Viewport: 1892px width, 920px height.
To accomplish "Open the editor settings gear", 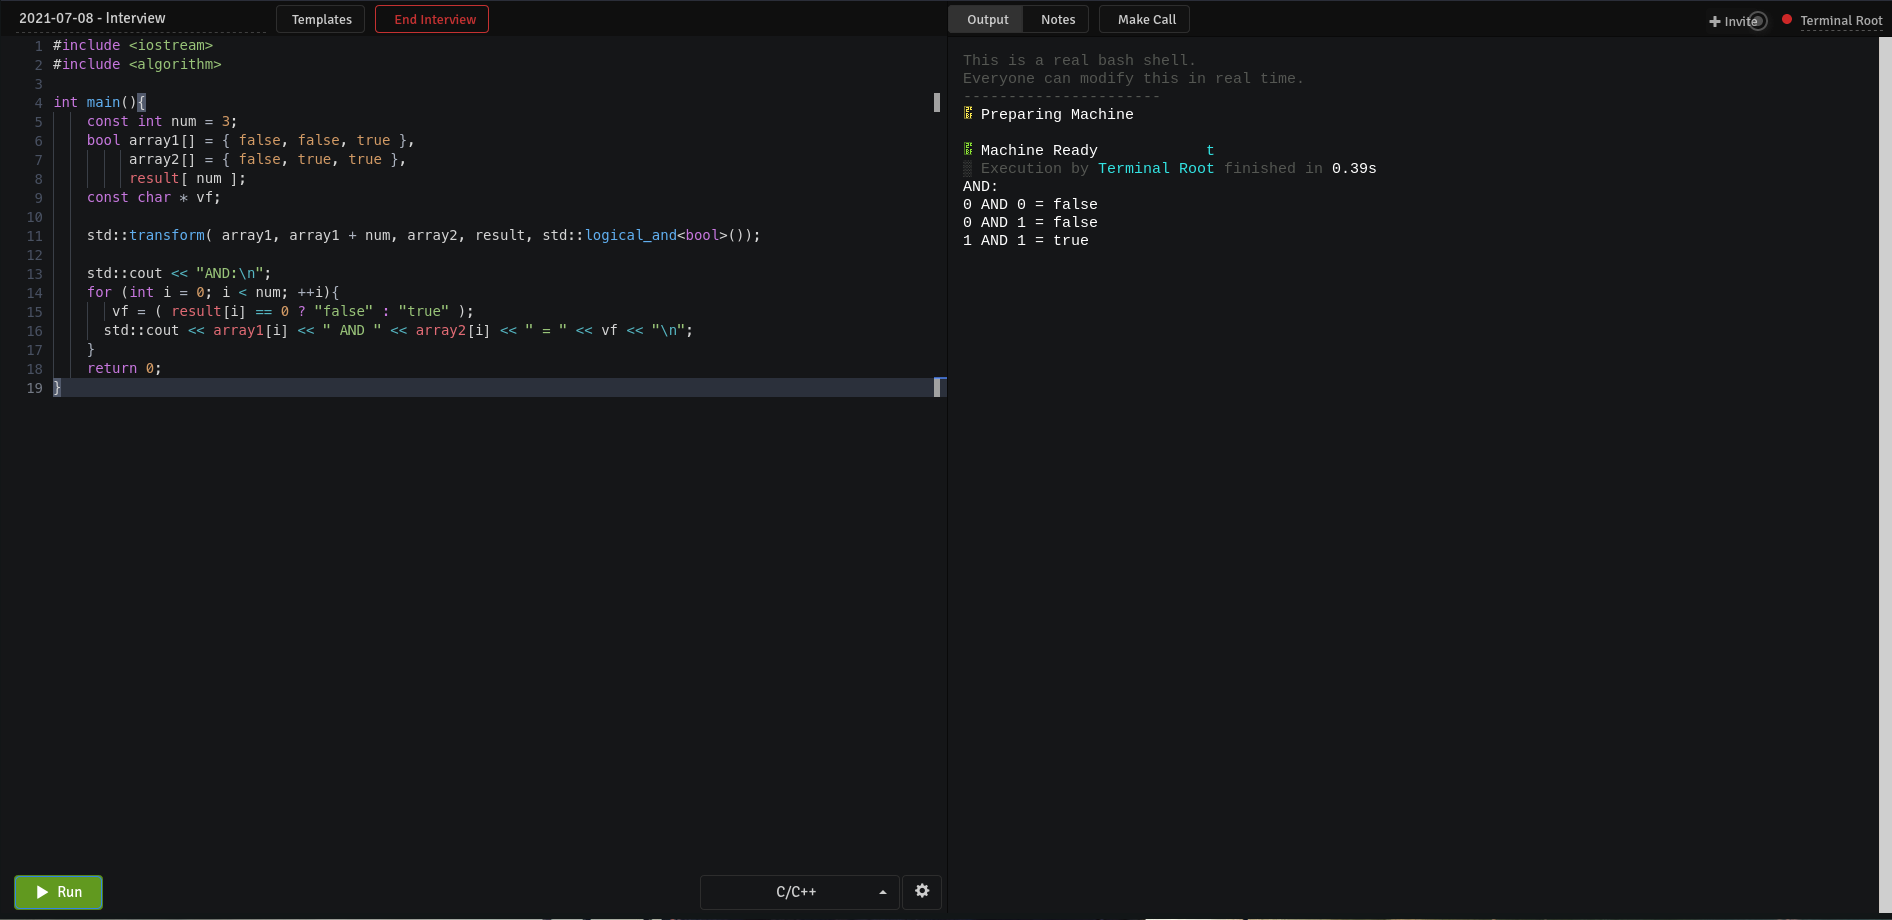I will [x=922, y=891].
